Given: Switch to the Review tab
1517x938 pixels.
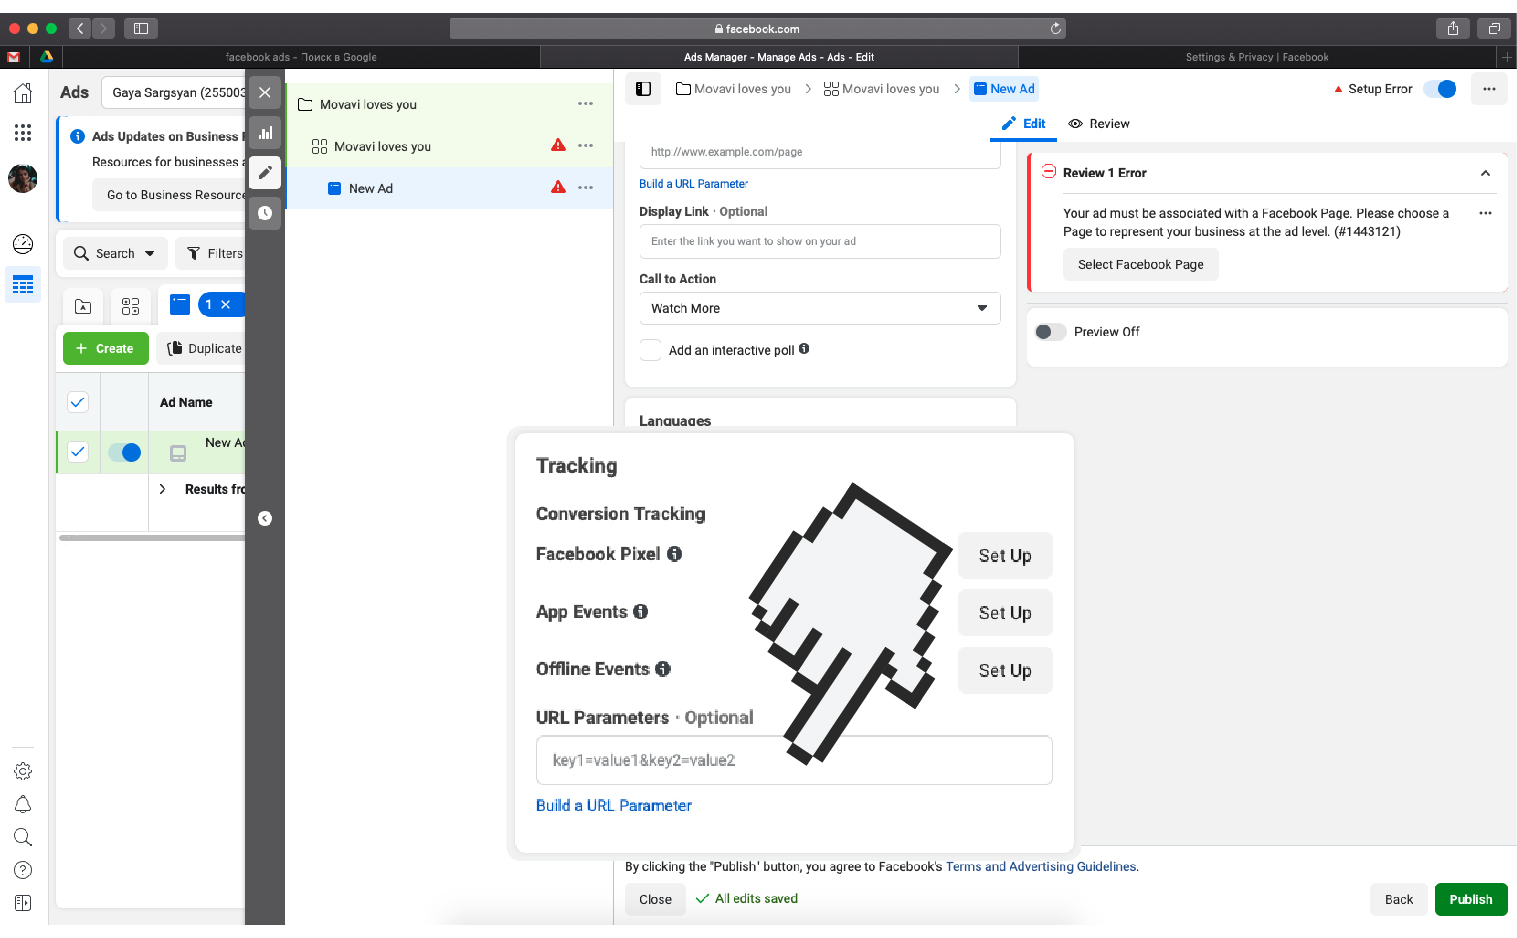Looking at the screenshot, I should [x=1099, y=124].
